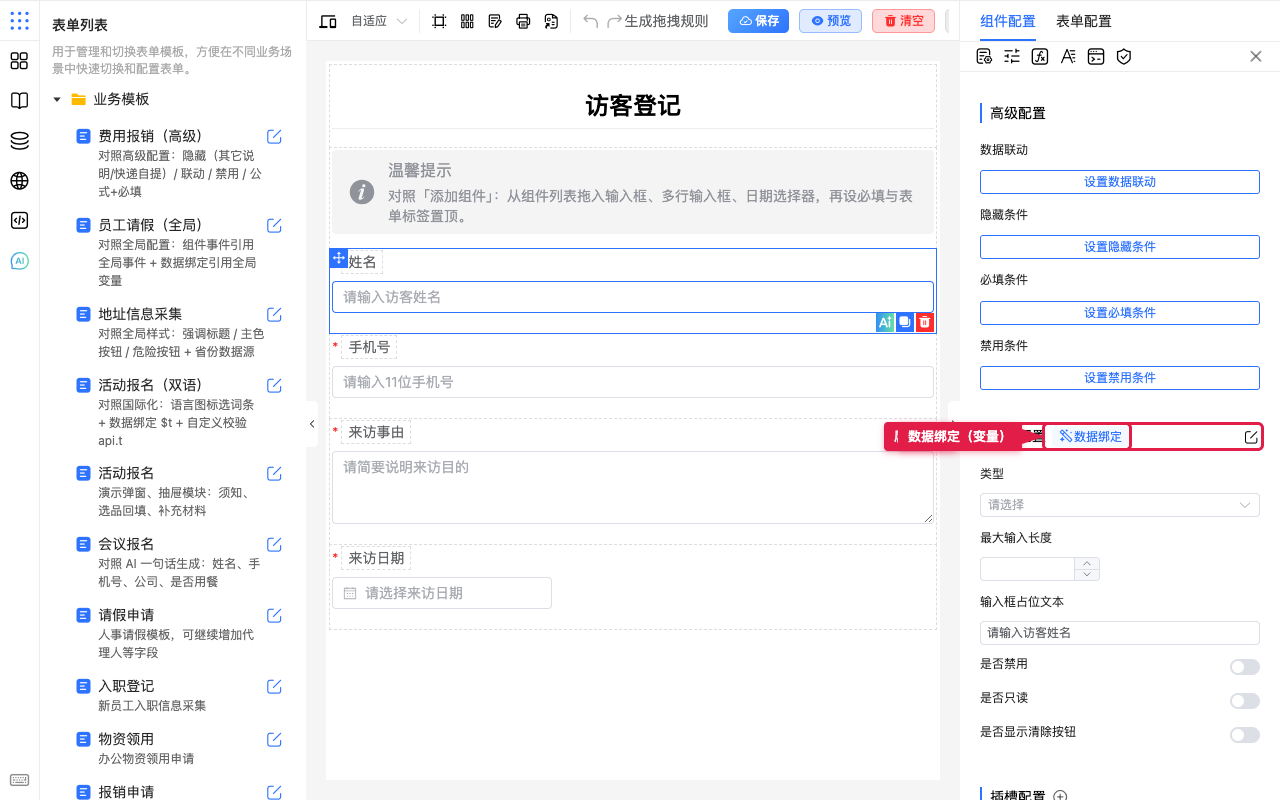Click the copy icon on the 姓名 field

[905, 322]
